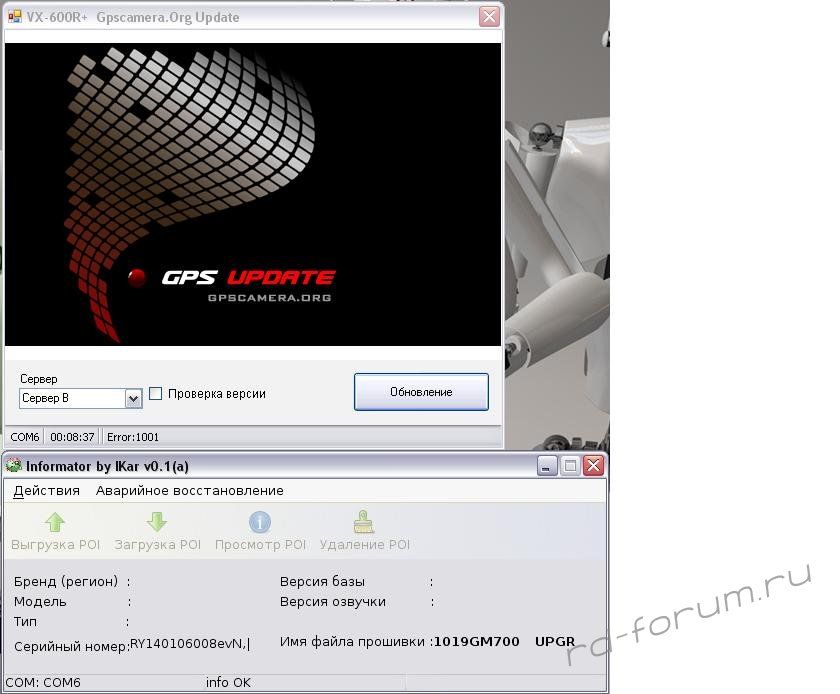Expand the Сервер dropdown arrow
The height and width of the screenshot is (694, 840).
(x=133, y=398)
